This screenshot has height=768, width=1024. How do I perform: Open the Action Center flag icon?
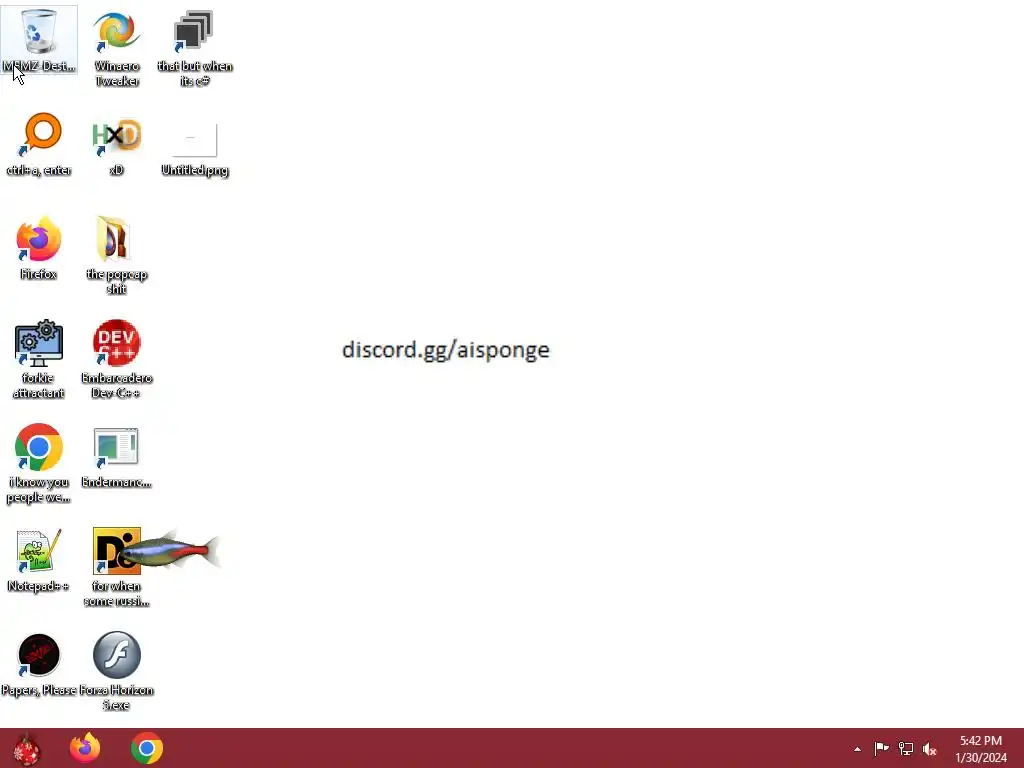click(881, 748)
